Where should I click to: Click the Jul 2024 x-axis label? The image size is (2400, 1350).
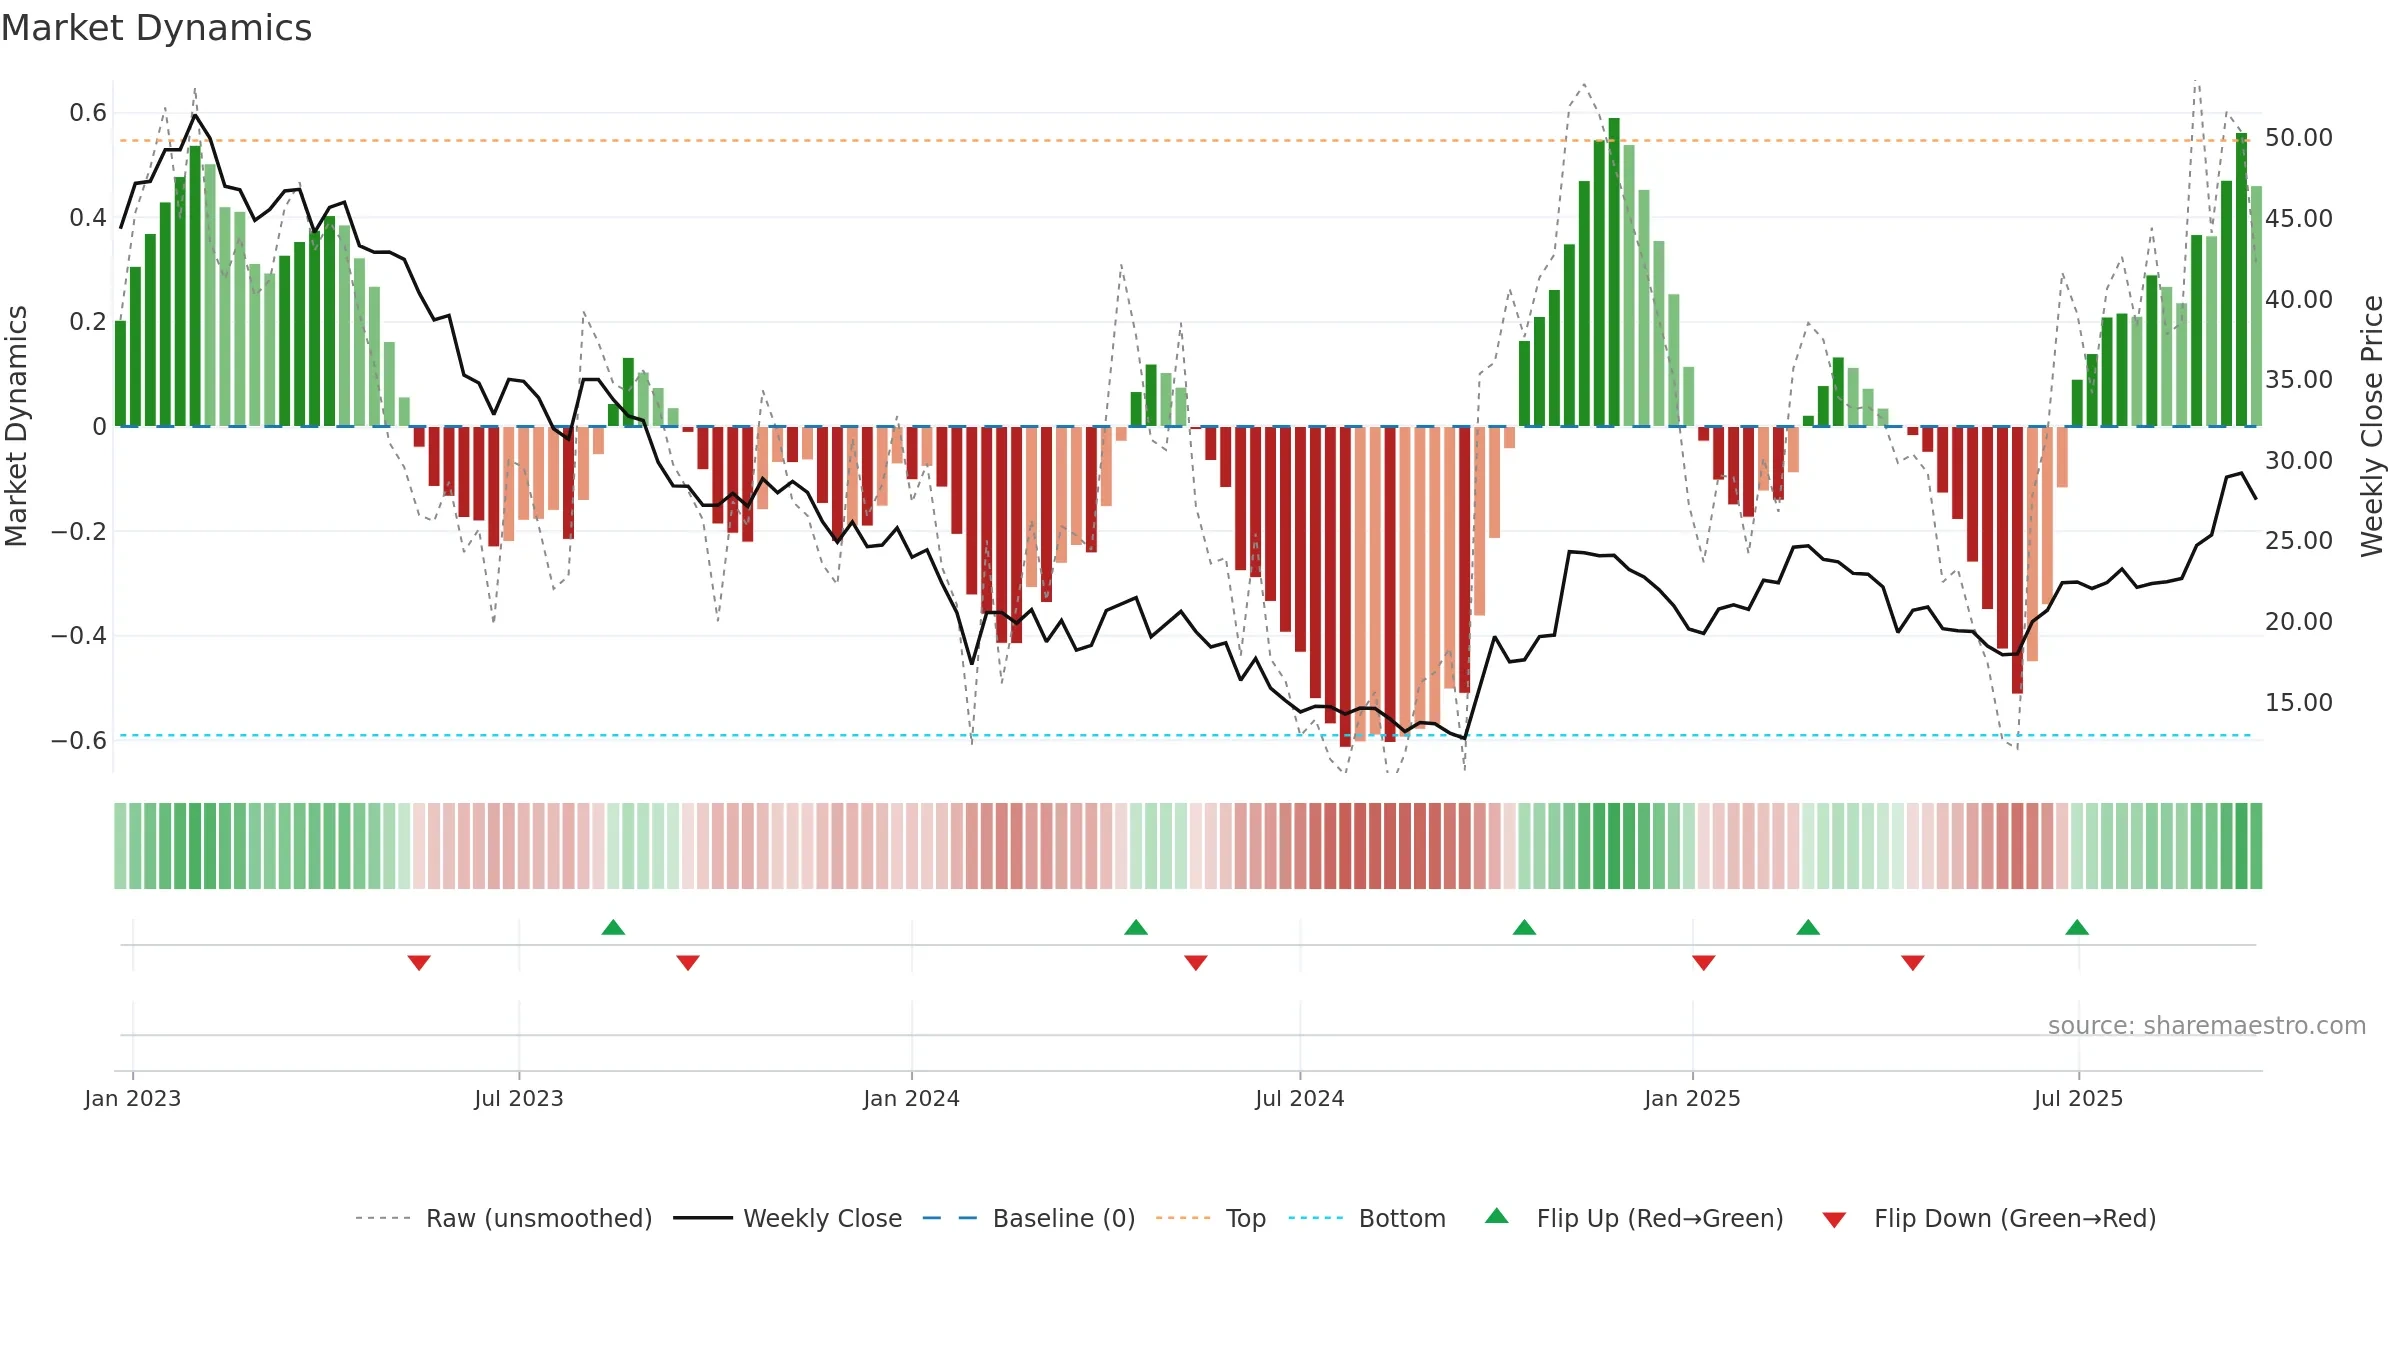coord(1300,1098)
